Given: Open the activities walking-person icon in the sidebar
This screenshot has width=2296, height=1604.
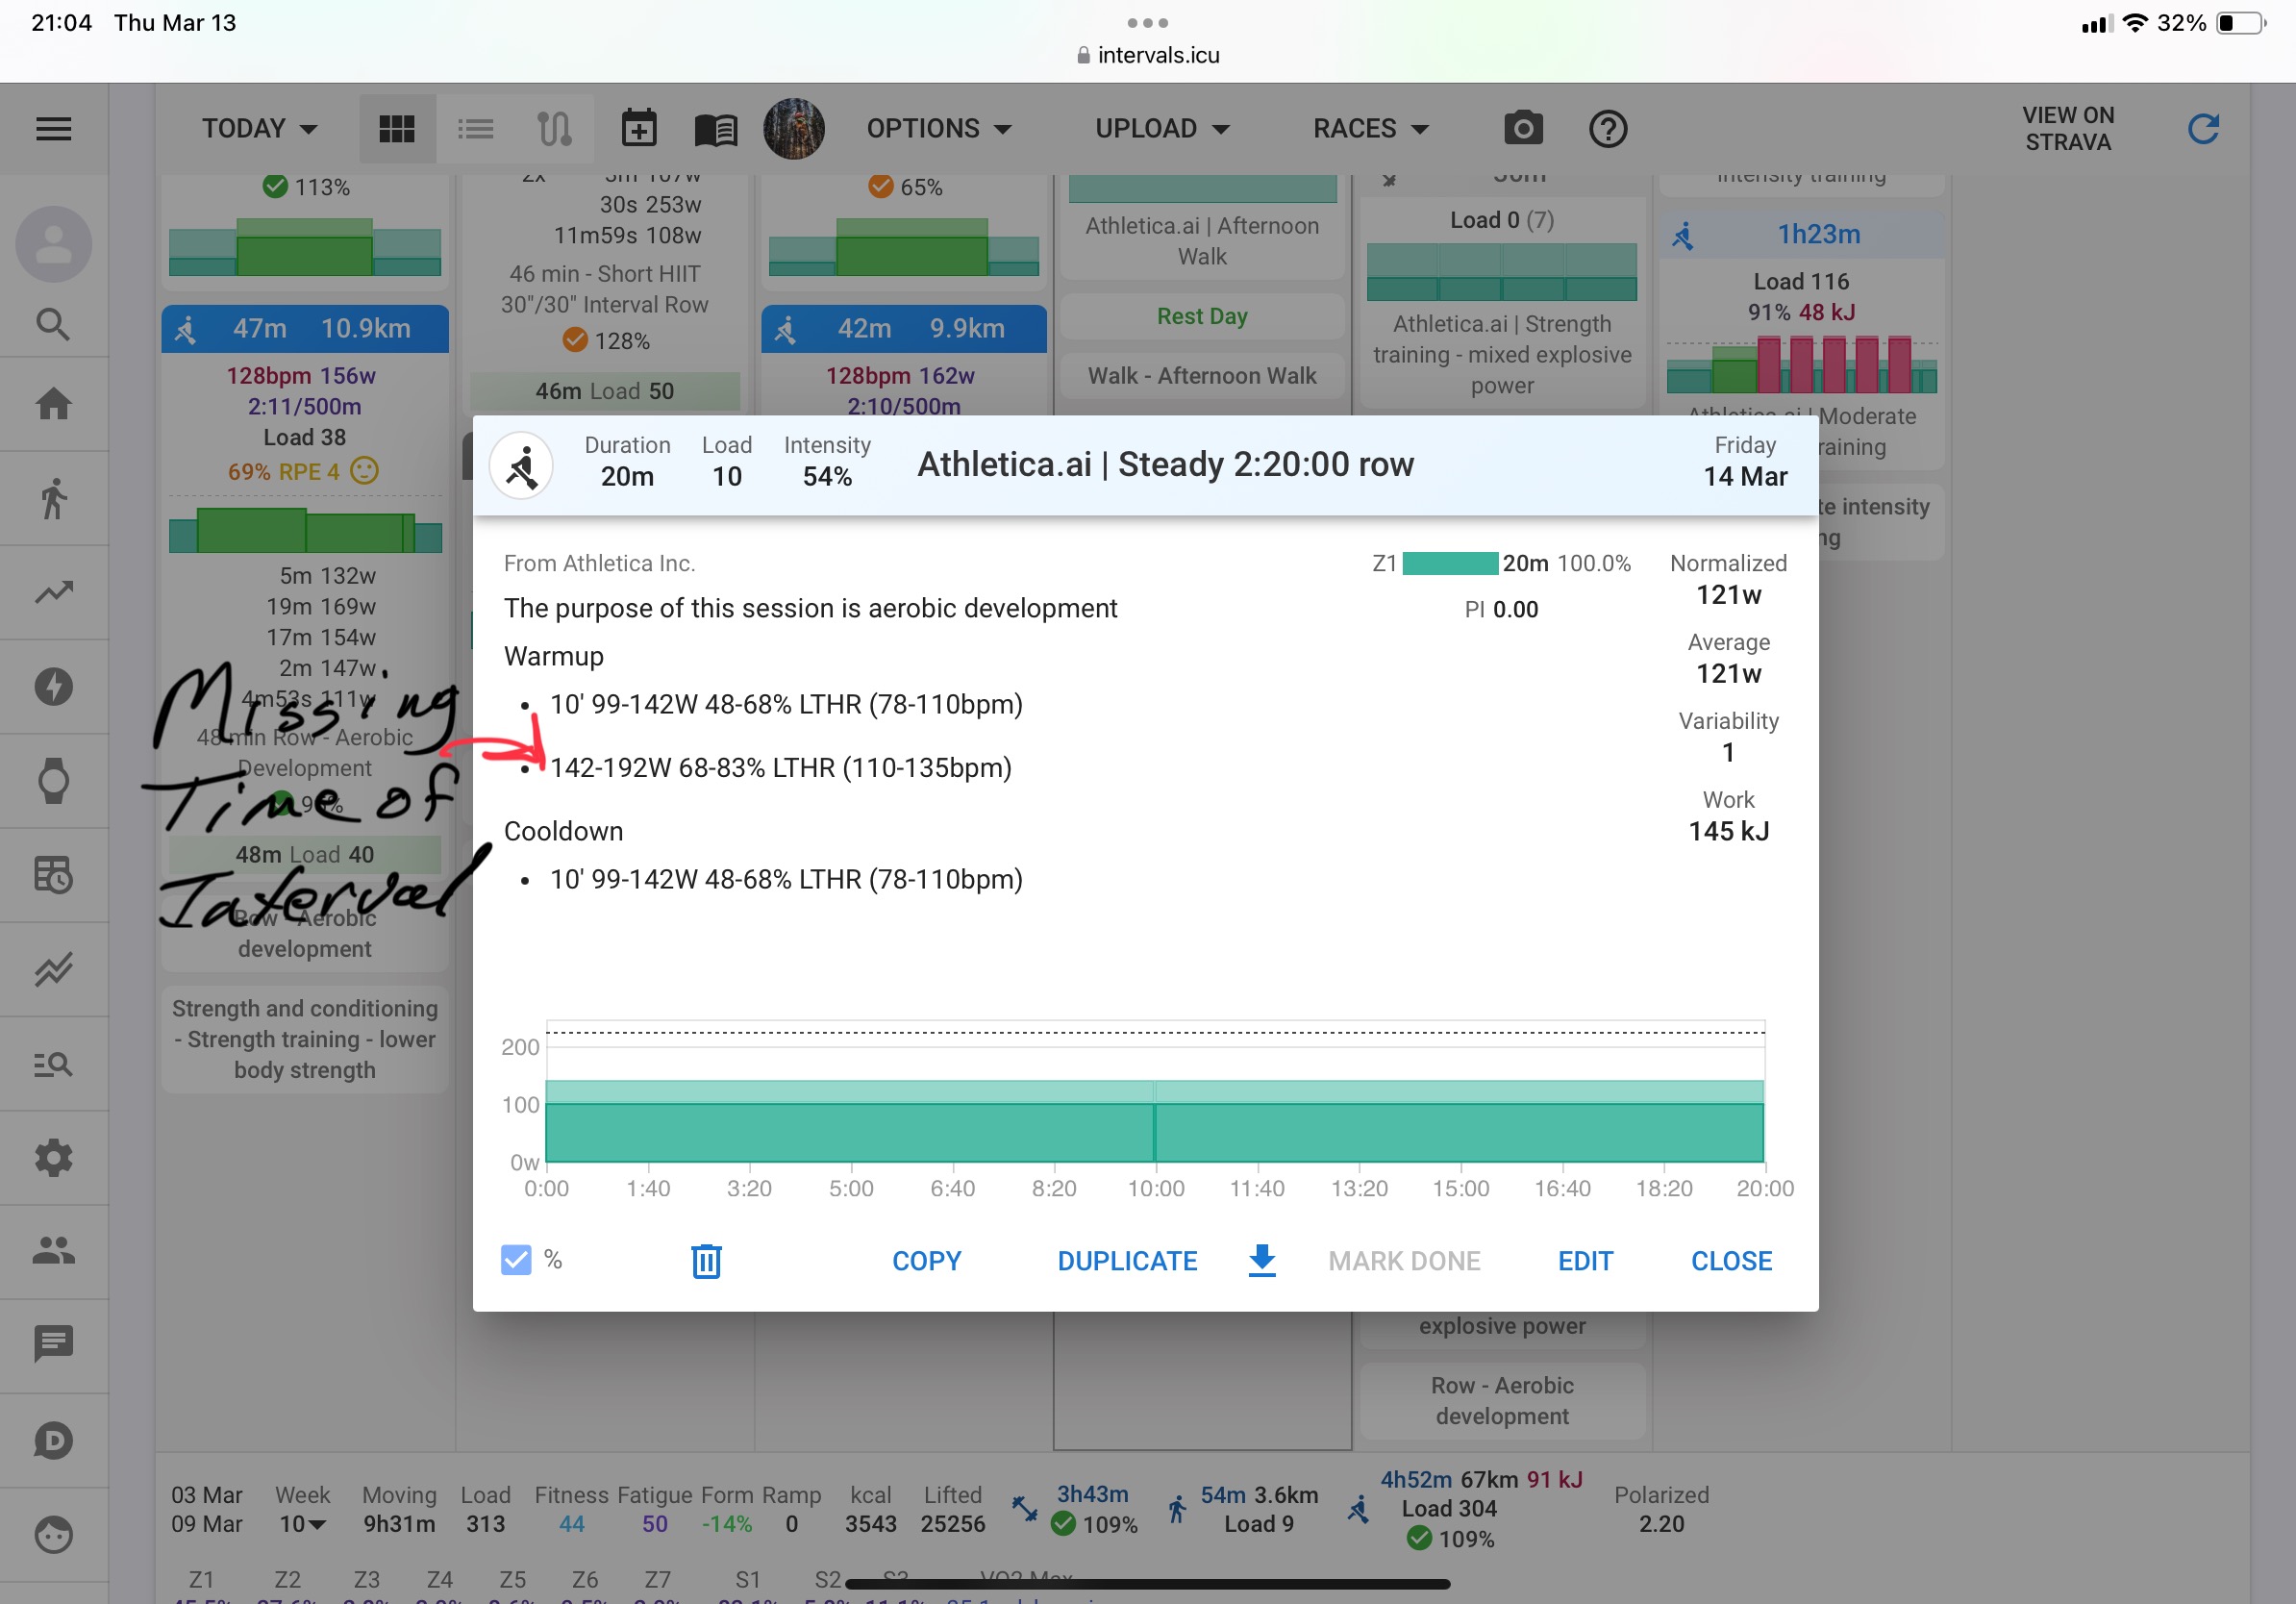Looking at the screenshot, I should coord(54,498).
